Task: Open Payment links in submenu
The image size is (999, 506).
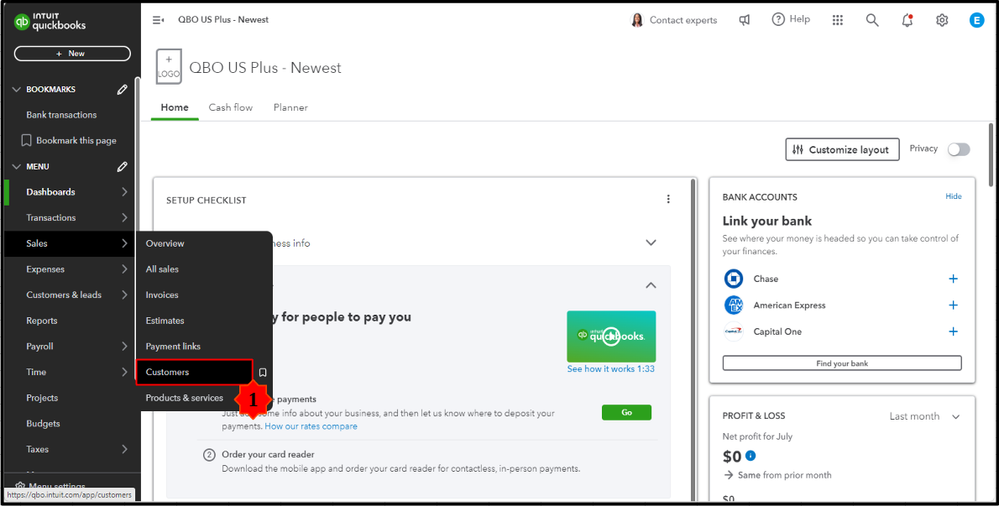Action: pyautogui.click(x=173, y=347)
